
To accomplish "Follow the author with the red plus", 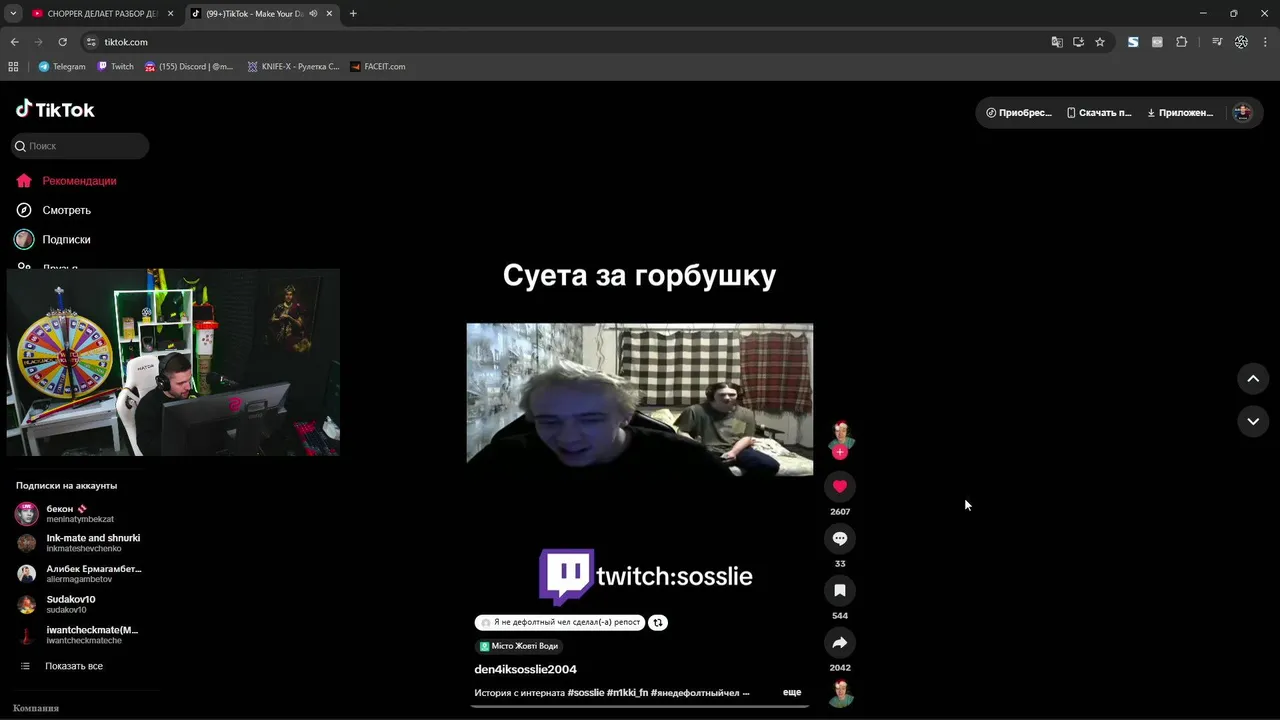I will coord(840,452).
